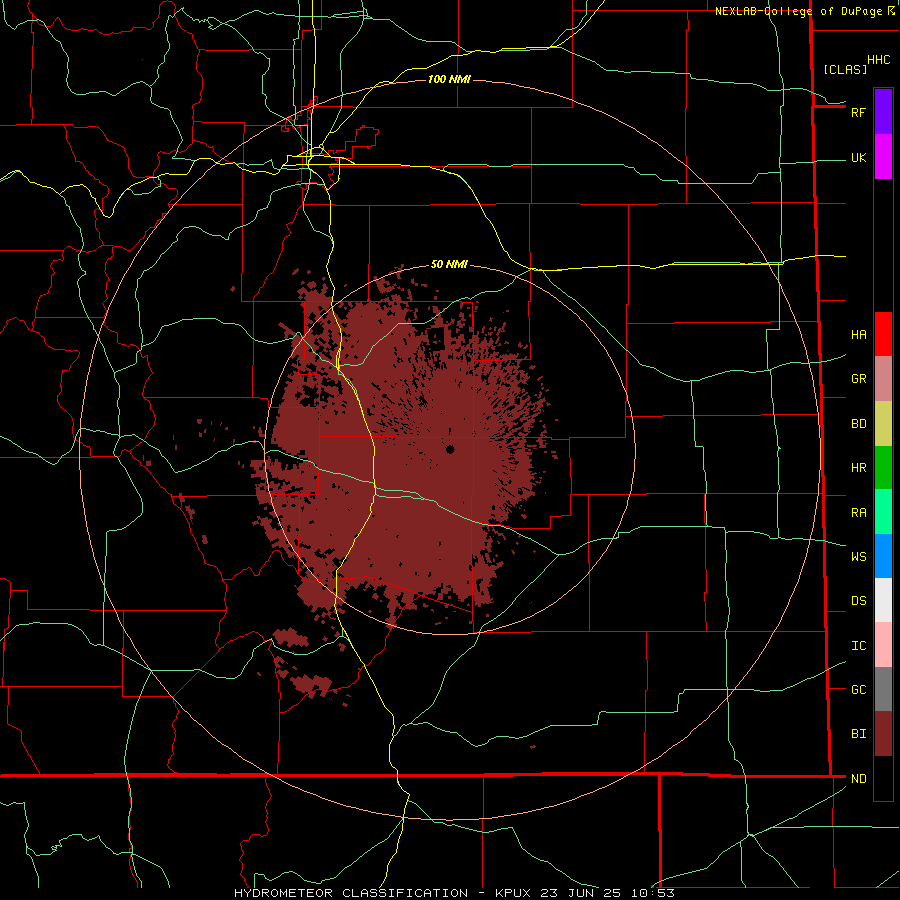The image size is (900, 900).
Task: Click the WS legend label
Action: click(858, 557)
